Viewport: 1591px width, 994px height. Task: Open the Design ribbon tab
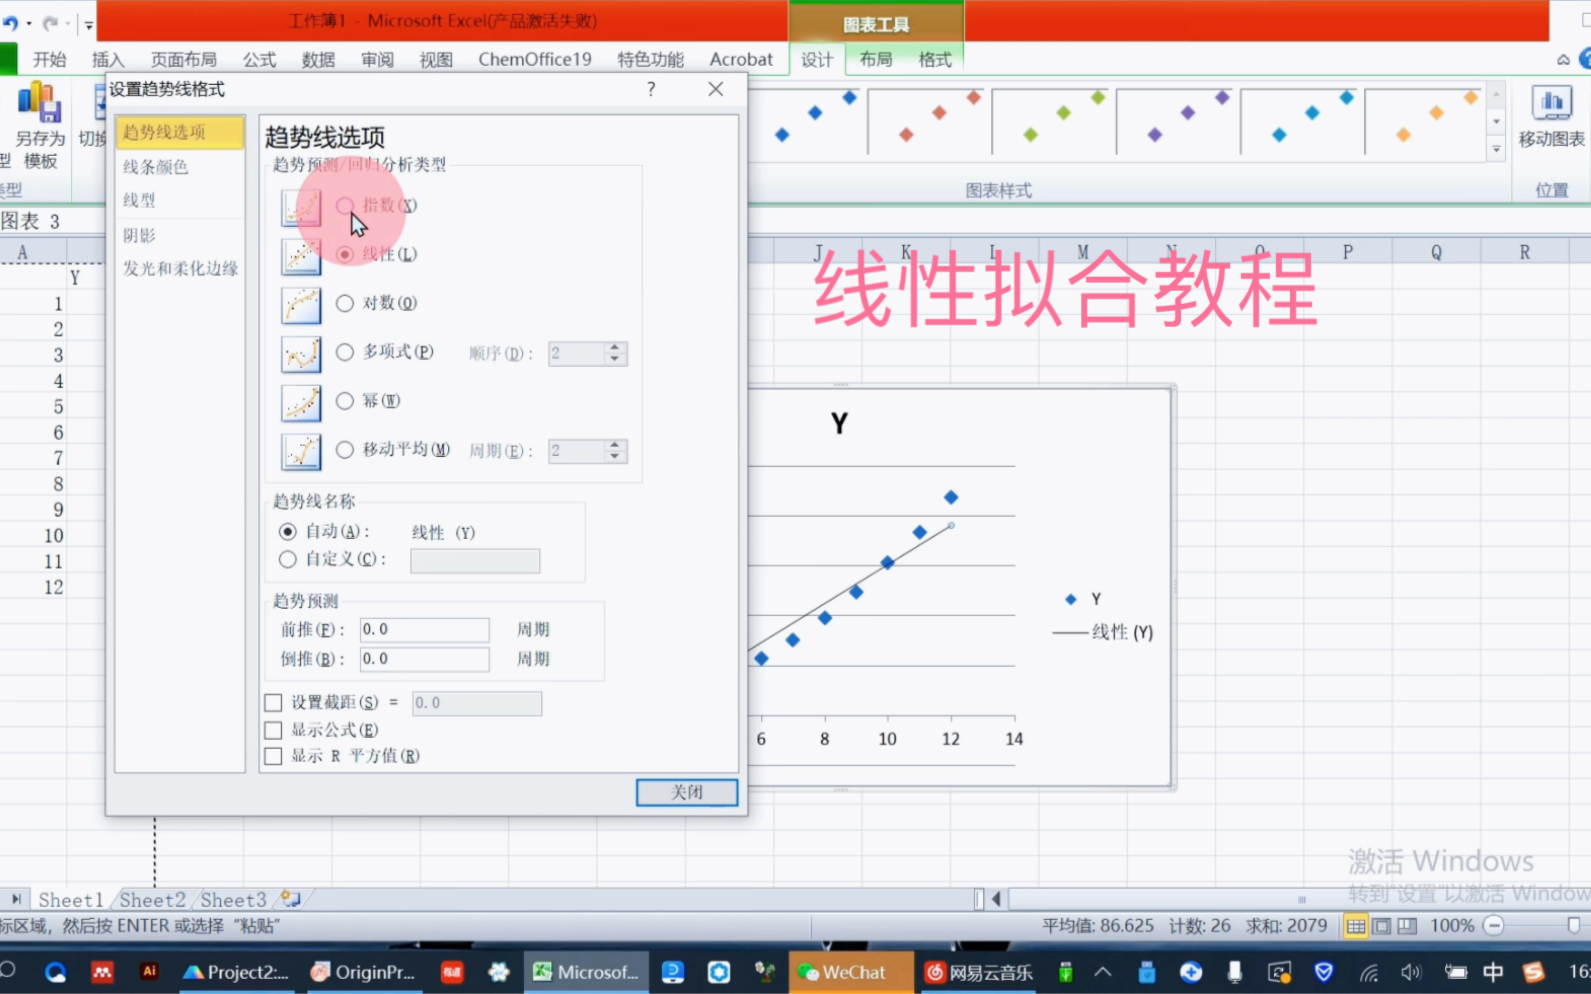pos(817,59)
